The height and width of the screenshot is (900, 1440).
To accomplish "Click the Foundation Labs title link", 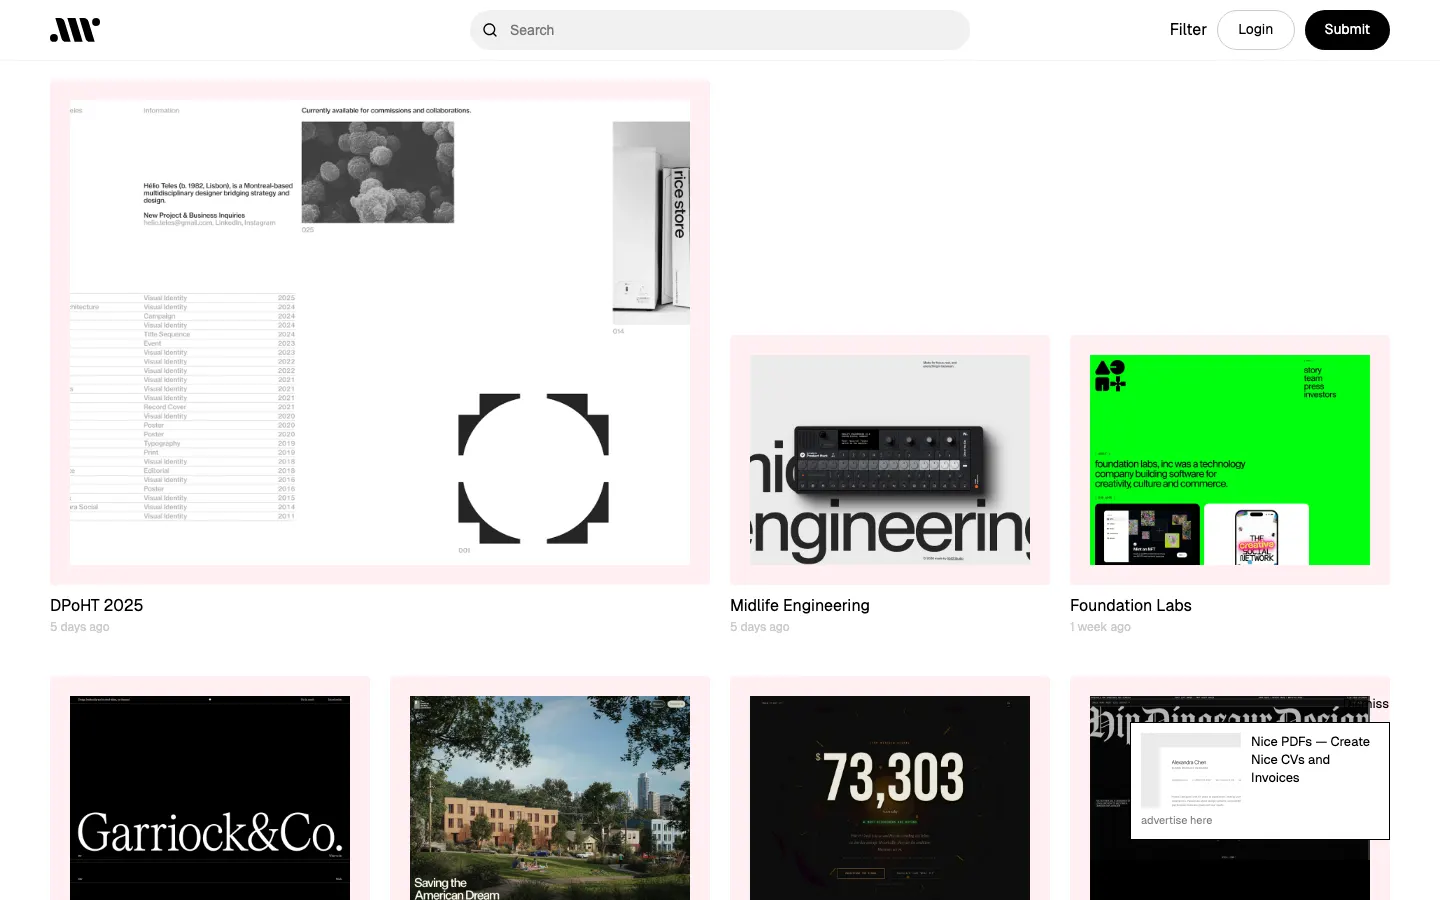I will pos(1130,605).
